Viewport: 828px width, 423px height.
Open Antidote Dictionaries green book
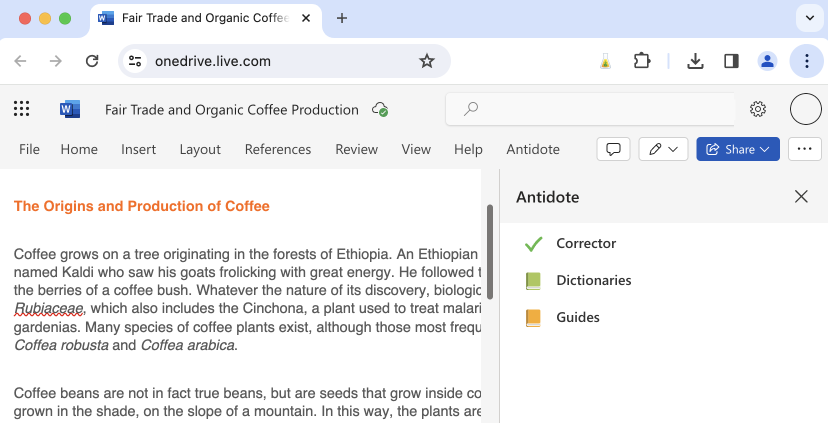pyautogui.click(x=533, y=281)
